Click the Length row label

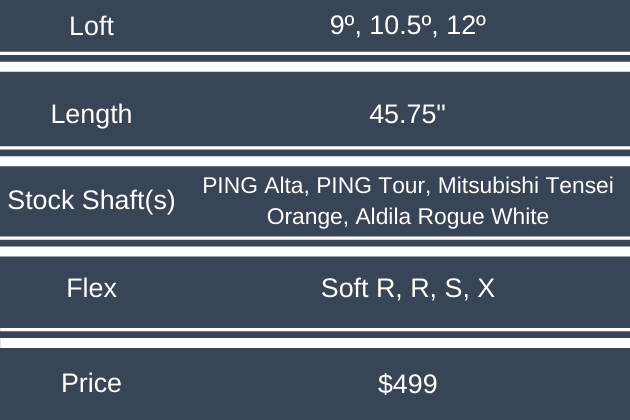click(91, 114)
